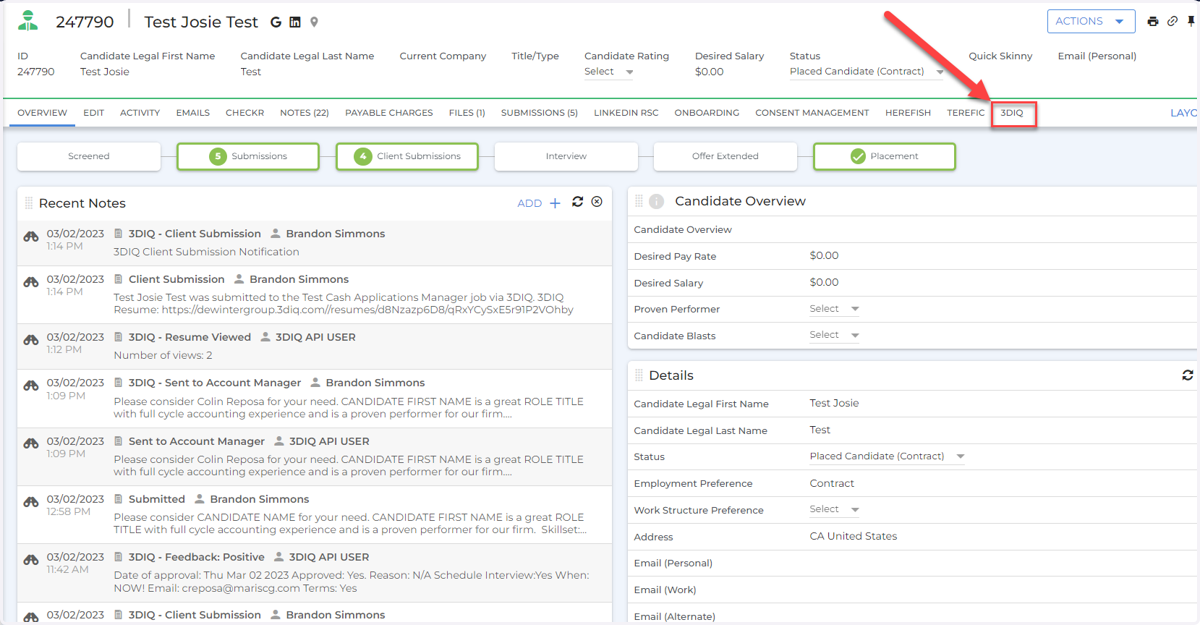The image size is (1200, 625).
Task: Click the green 5 badge on Submissions
Action: pyautogui.click(x=217, y=156)
